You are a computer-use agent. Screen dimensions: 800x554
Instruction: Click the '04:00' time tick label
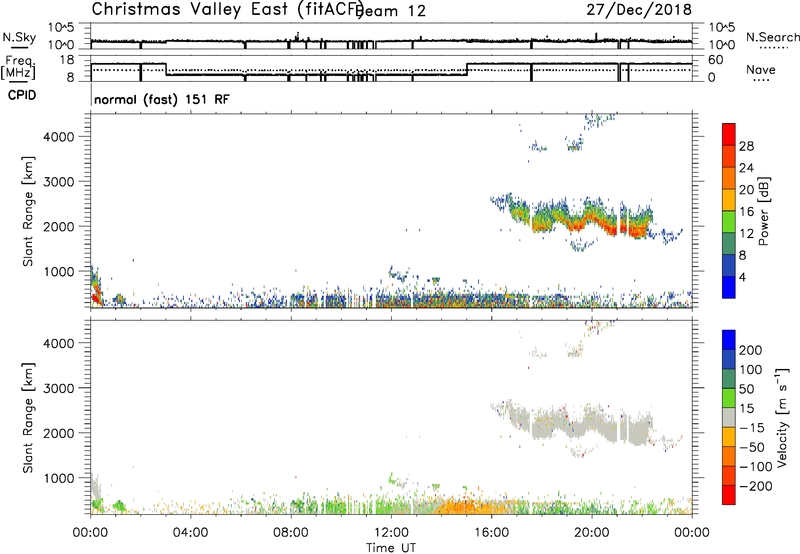(190, 533)
